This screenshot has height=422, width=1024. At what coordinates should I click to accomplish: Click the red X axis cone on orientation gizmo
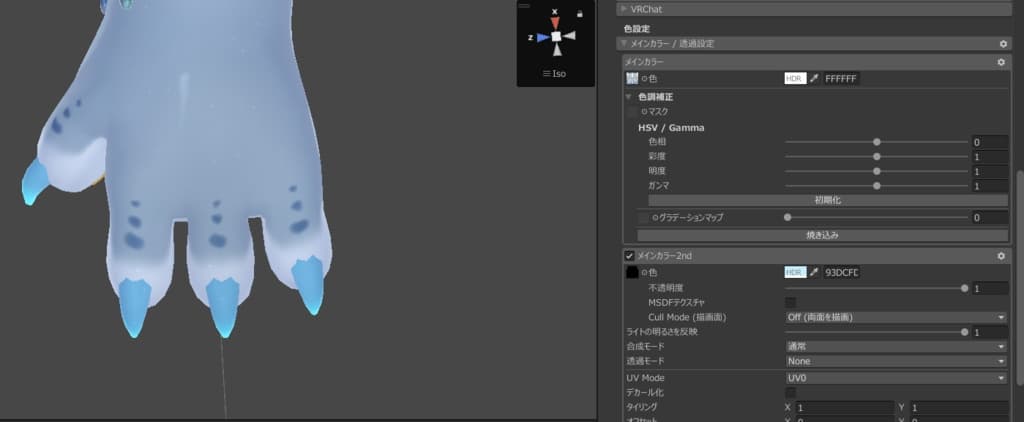(x=555, y=23)
